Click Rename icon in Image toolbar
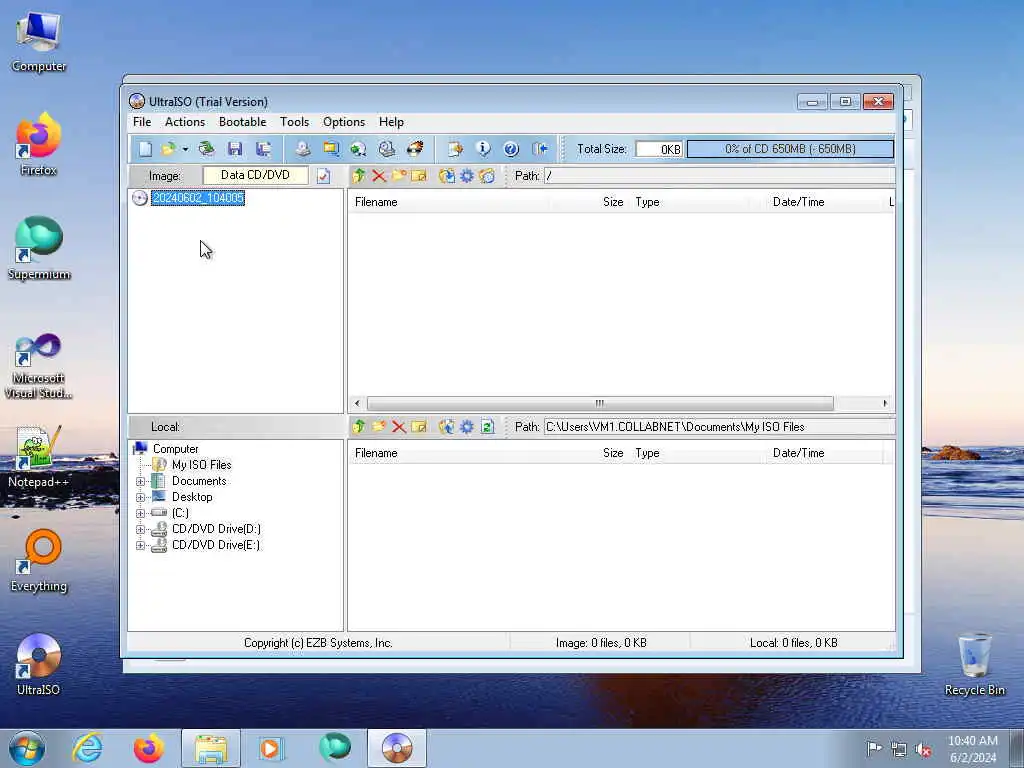The height and width of the screenshot is (768, 1024). (419, 176)
